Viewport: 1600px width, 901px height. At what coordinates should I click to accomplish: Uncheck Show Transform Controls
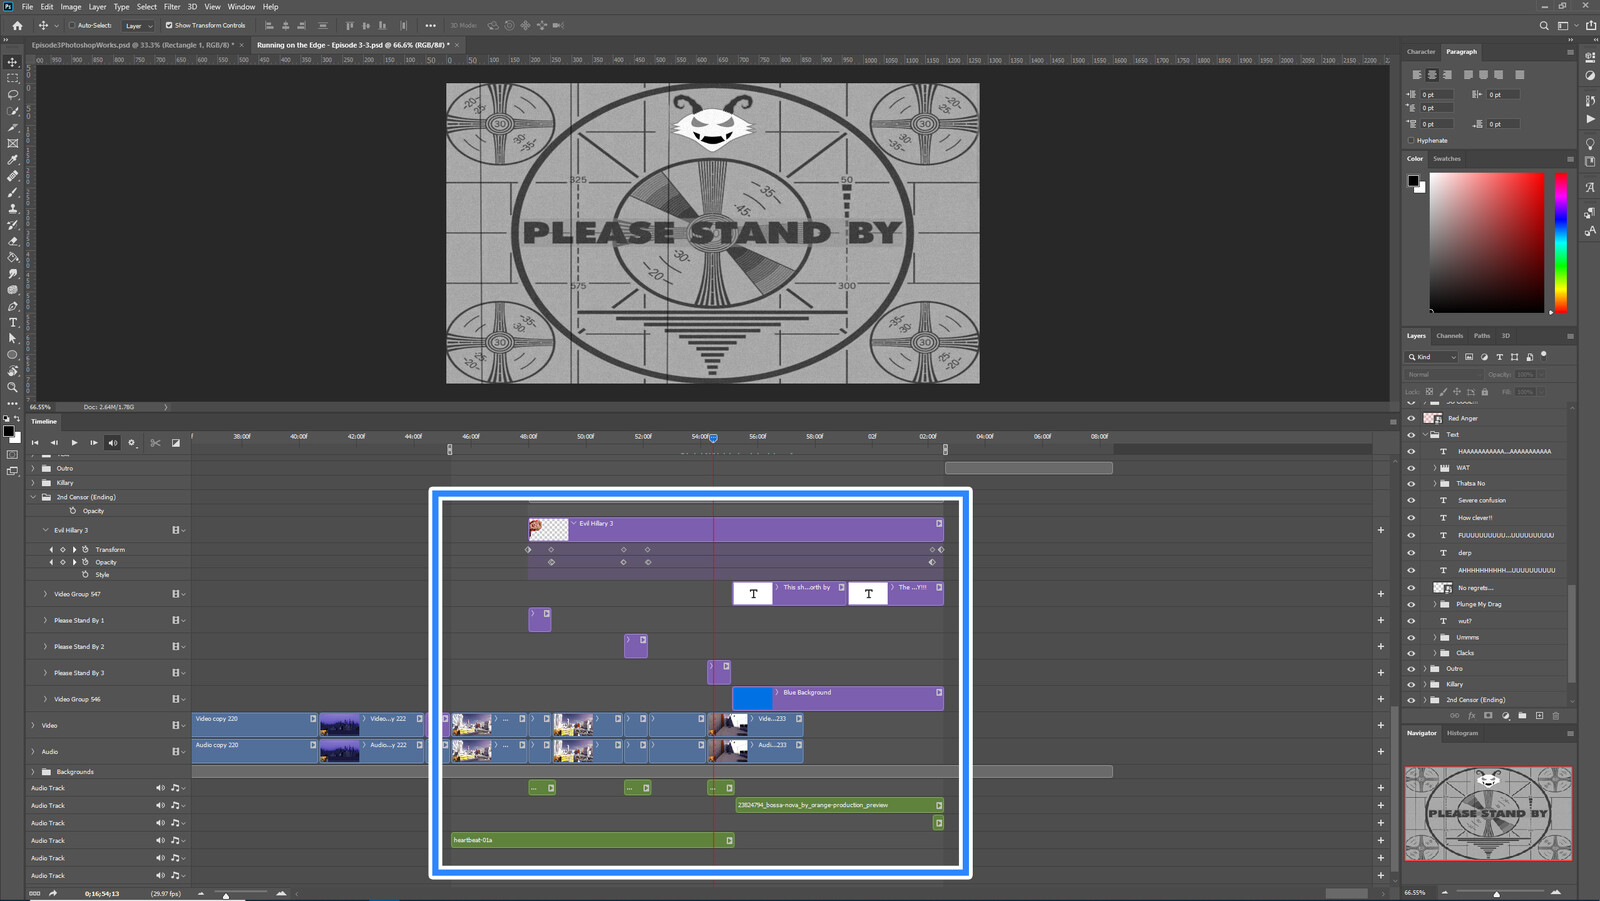(169, 25)
